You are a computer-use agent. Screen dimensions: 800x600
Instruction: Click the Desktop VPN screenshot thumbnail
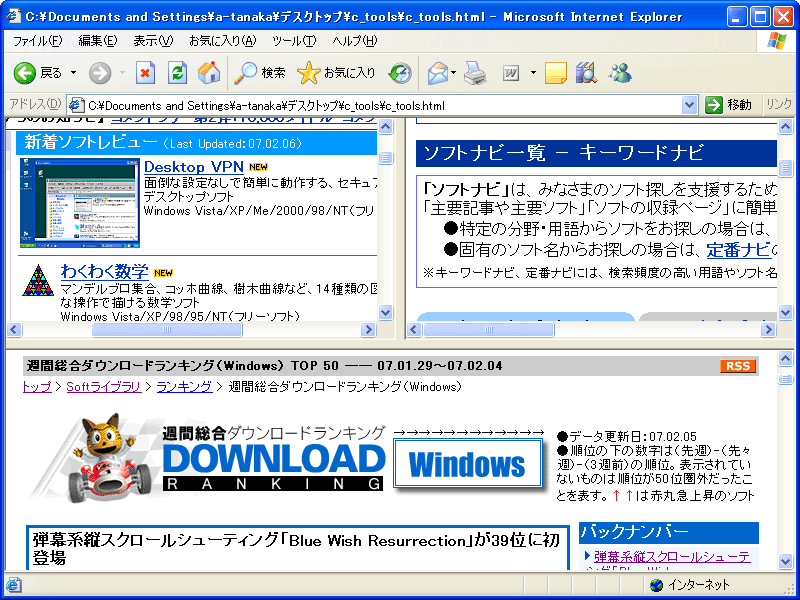(80, 203)
